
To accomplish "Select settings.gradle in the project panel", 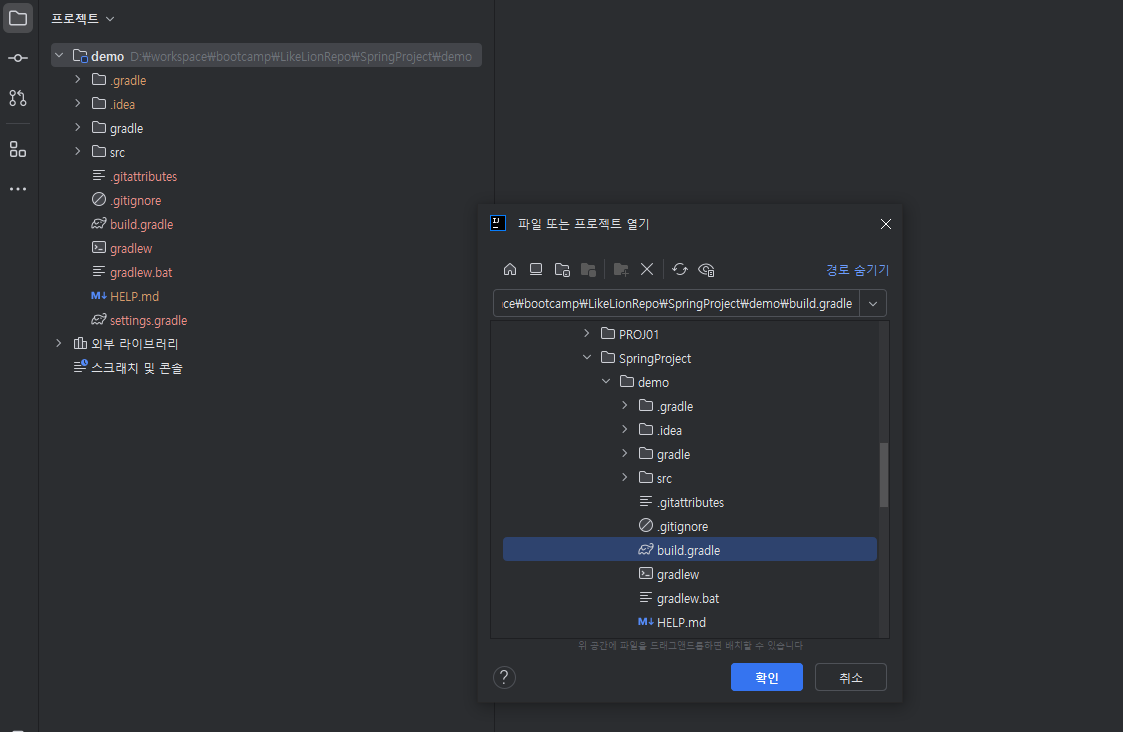I will [148, 320].
